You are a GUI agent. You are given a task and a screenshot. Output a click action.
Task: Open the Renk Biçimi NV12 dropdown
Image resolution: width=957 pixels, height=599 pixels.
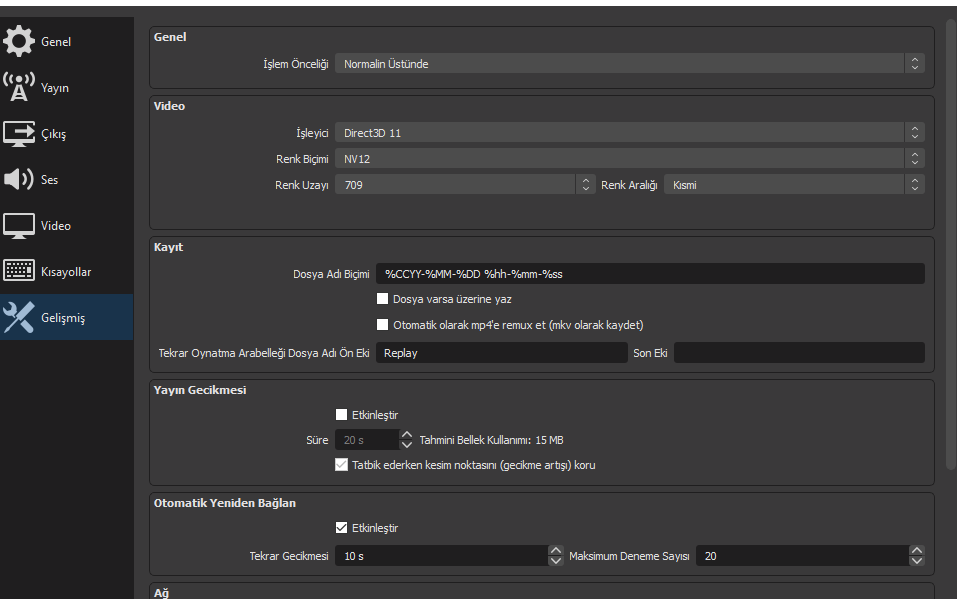(x=629, y=159)
